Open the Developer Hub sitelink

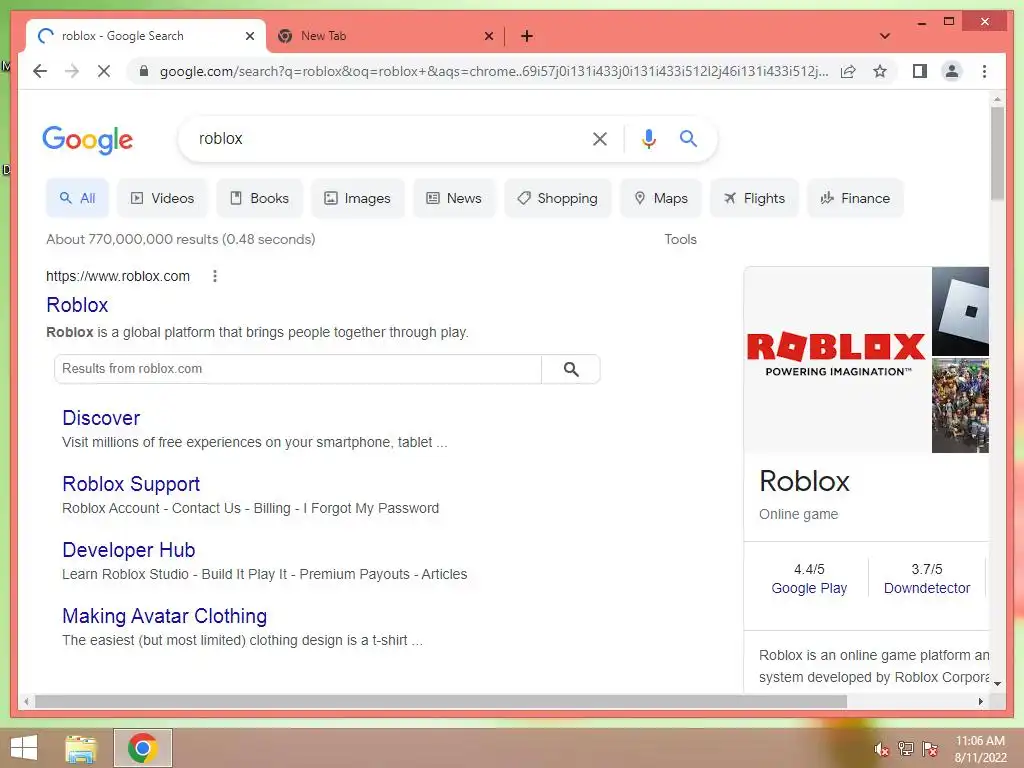tap(129, 550)
